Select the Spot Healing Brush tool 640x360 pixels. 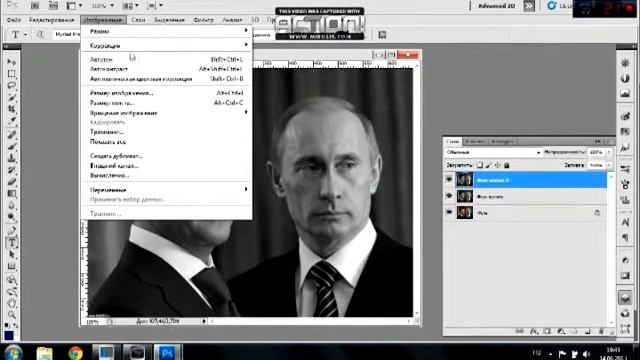point(11,134)
